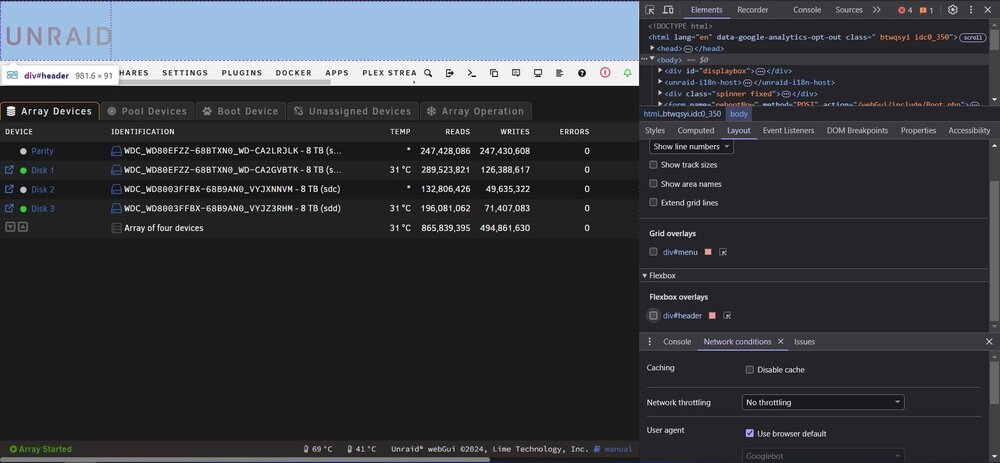Switch to the Computed tab in DevTools
The width and height of the screenshot is (1000, 463).
(696, 130)
